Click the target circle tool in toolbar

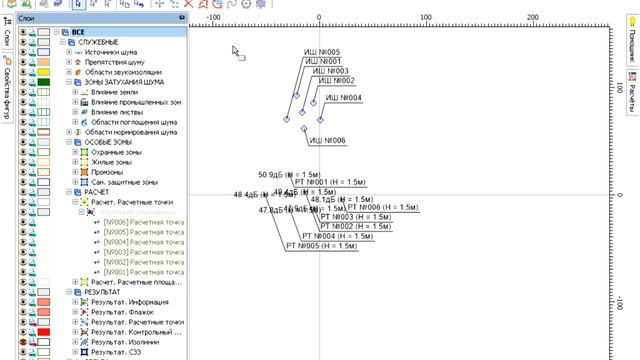tap(246, 4)
